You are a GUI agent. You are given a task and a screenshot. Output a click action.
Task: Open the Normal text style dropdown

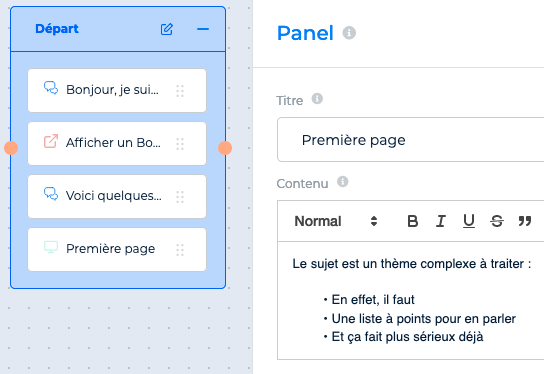336,221
